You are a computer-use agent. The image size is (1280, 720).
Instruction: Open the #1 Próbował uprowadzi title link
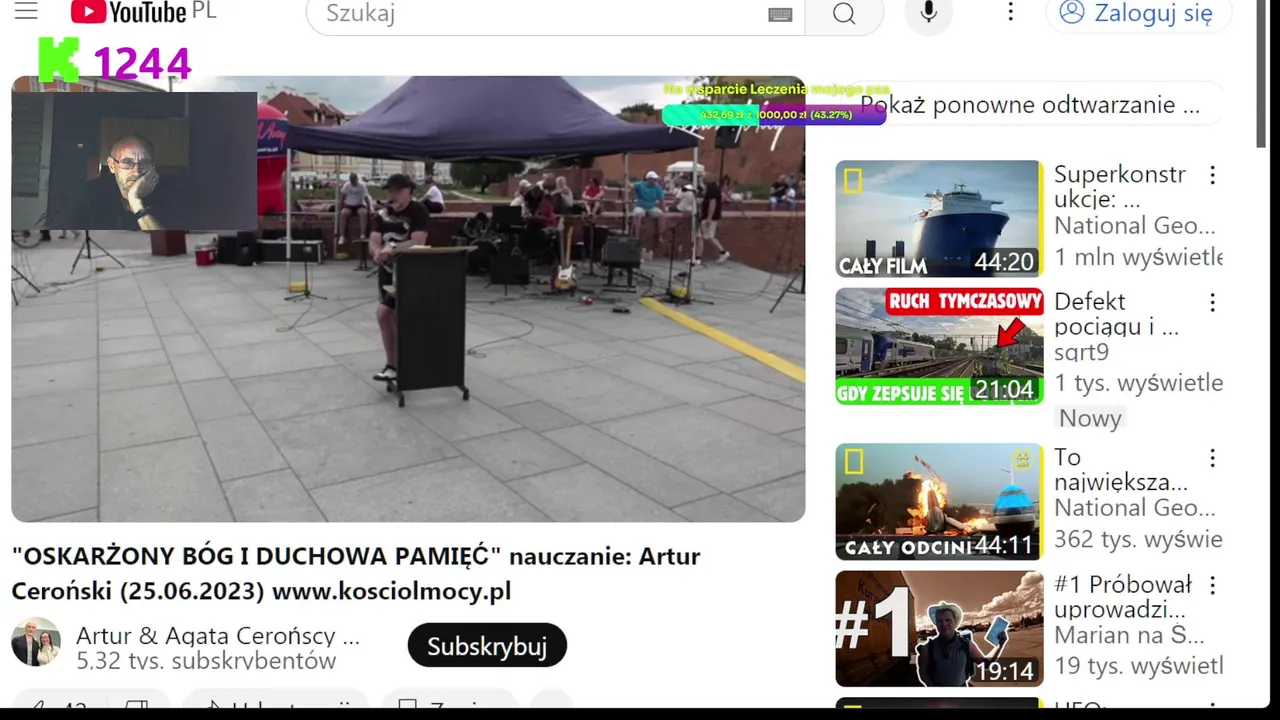pyautogui.click(x=1123, y=596)
